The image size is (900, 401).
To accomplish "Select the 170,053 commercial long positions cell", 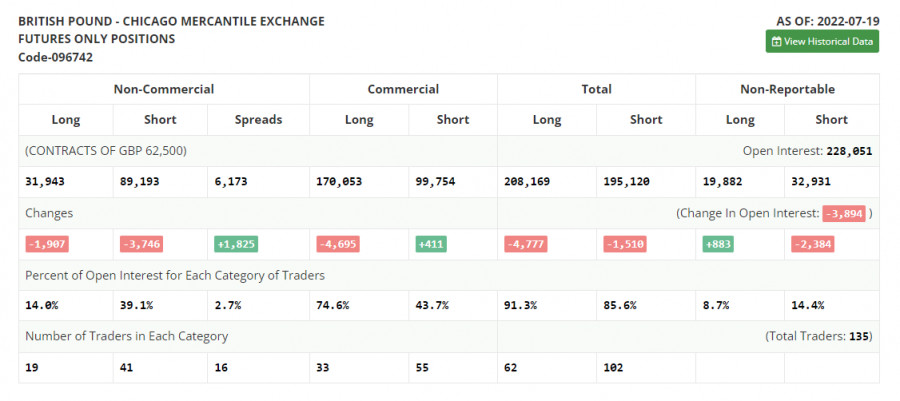I will click(x=339, y=182).
